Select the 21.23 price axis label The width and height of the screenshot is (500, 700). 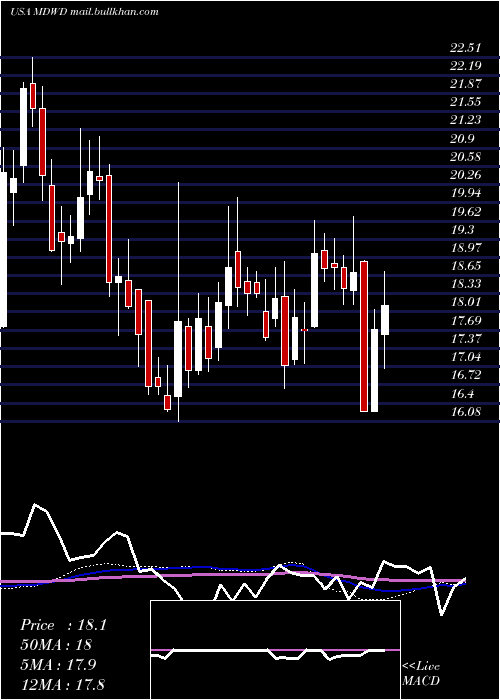coord(466,120)
